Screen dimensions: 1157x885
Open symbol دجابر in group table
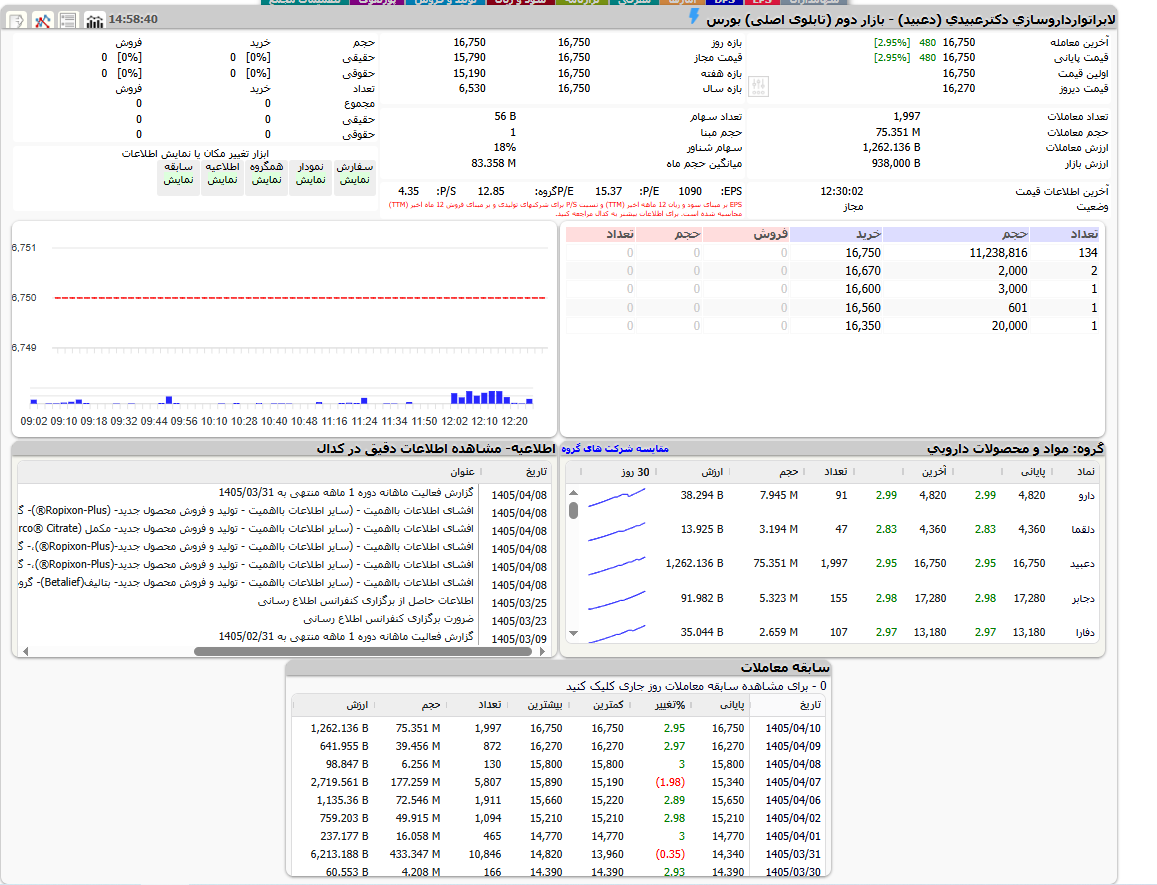[1083, 599]
